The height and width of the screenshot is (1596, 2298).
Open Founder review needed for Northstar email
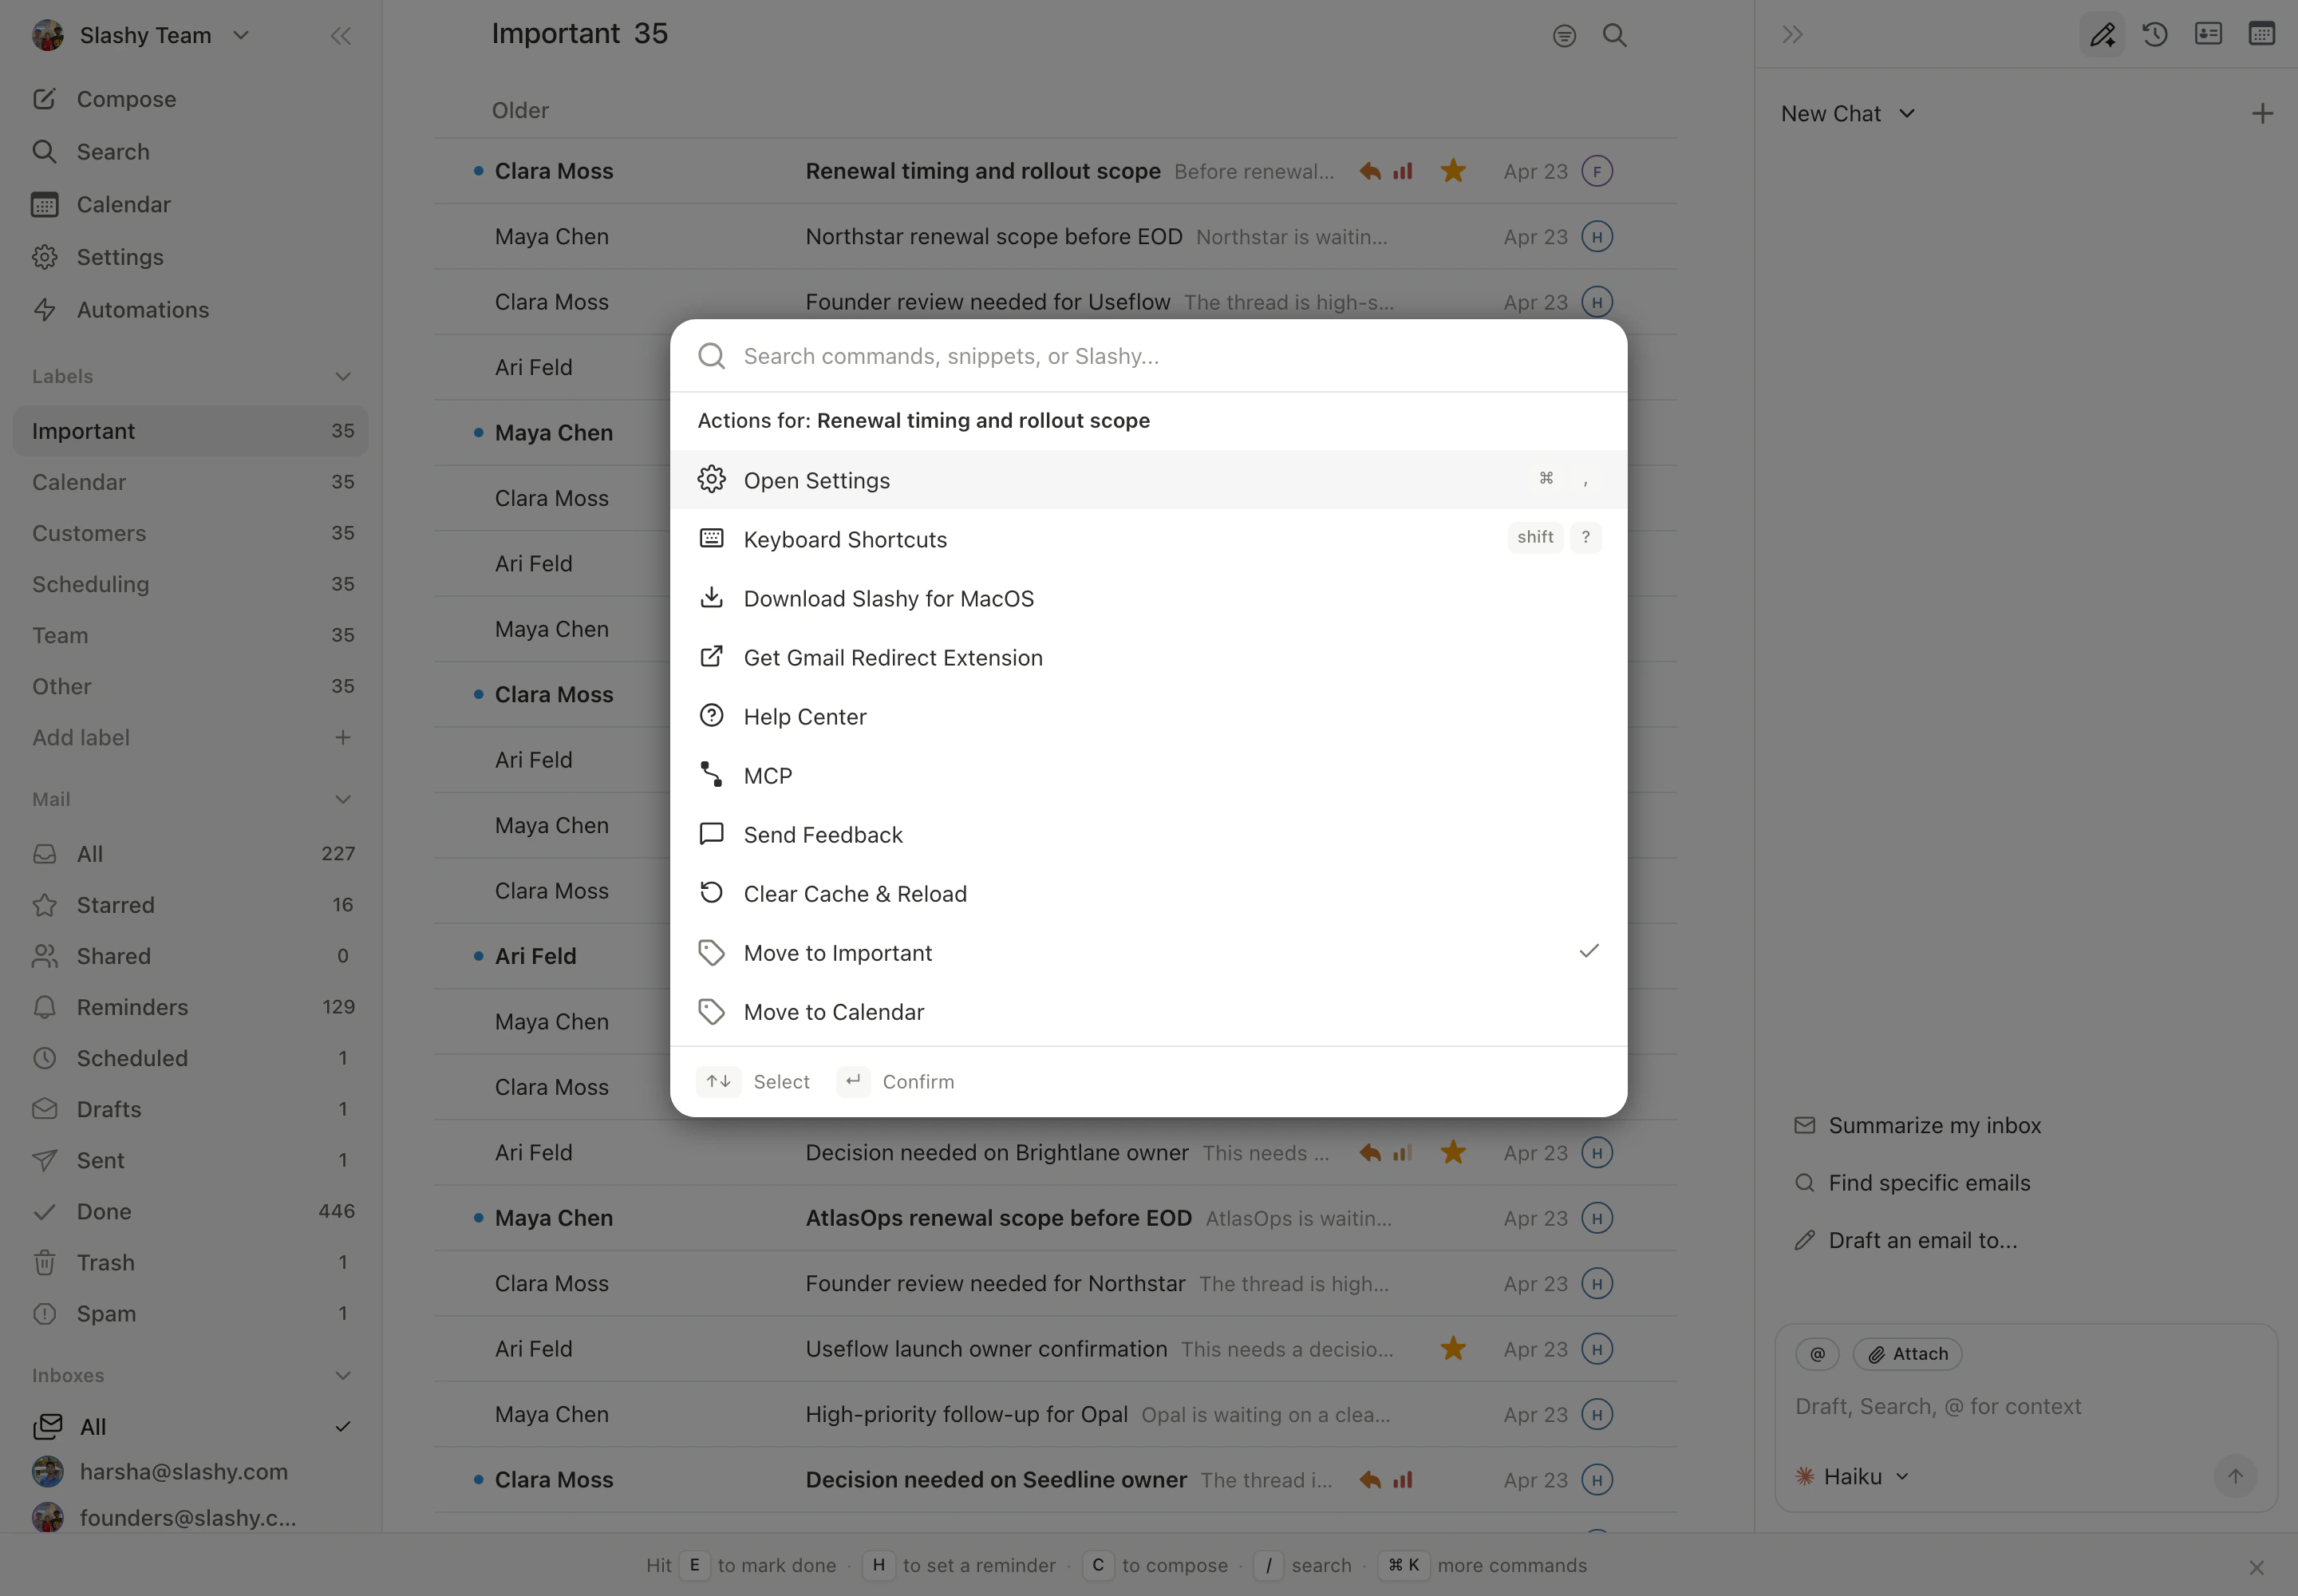point(1055,1283)
